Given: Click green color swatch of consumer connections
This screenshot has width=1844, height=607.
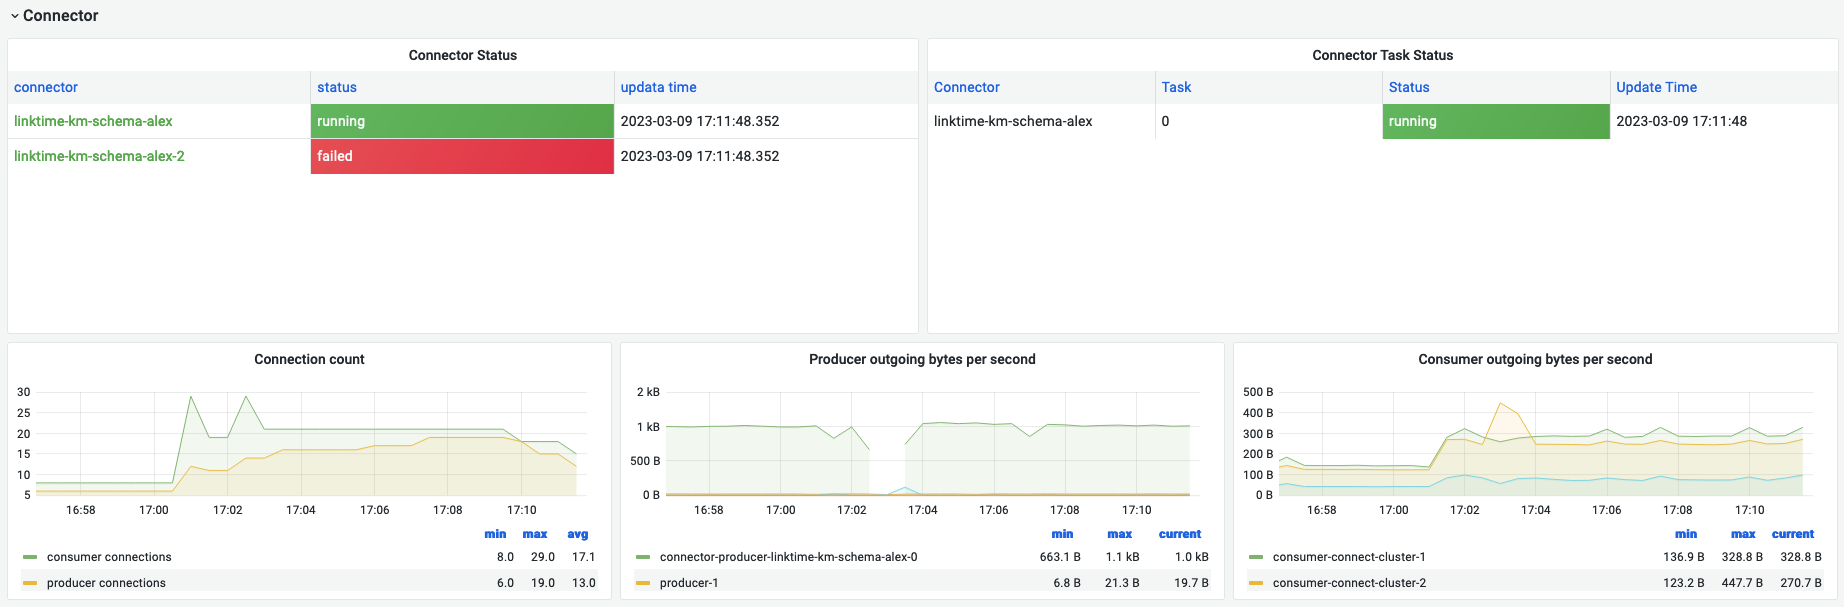Looking at the screenshot, I should pos(30,557).
